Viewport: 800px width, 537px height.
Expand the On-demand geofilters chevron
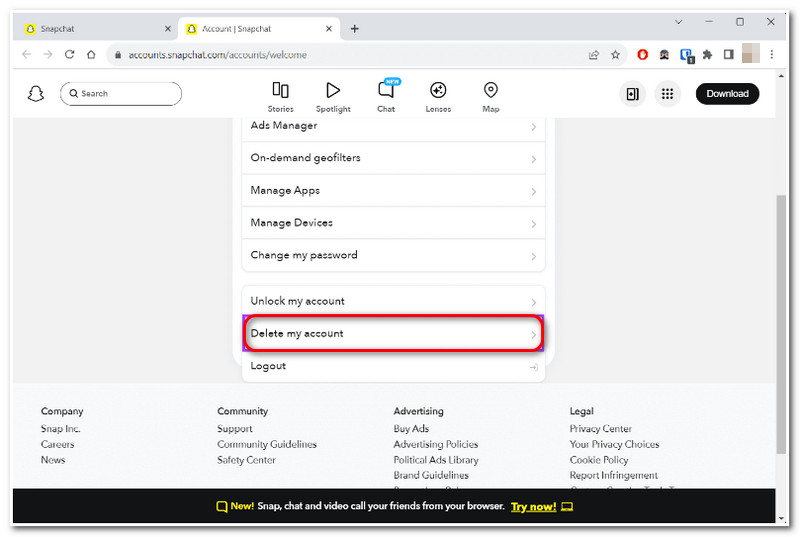(534, 159)
